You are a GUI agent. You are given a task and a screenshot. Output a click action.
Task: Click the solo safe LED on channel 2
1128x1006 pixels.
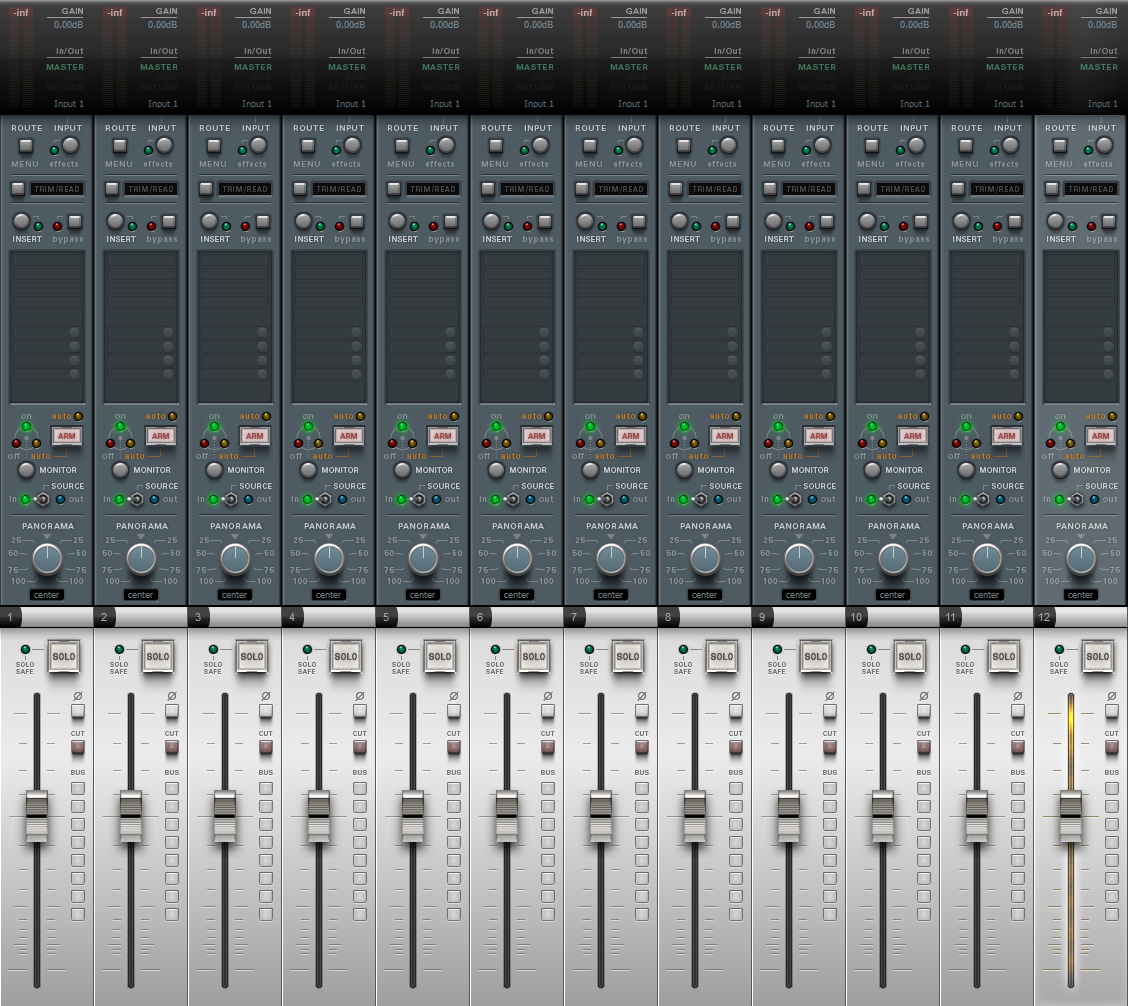[x=119, y=649]
